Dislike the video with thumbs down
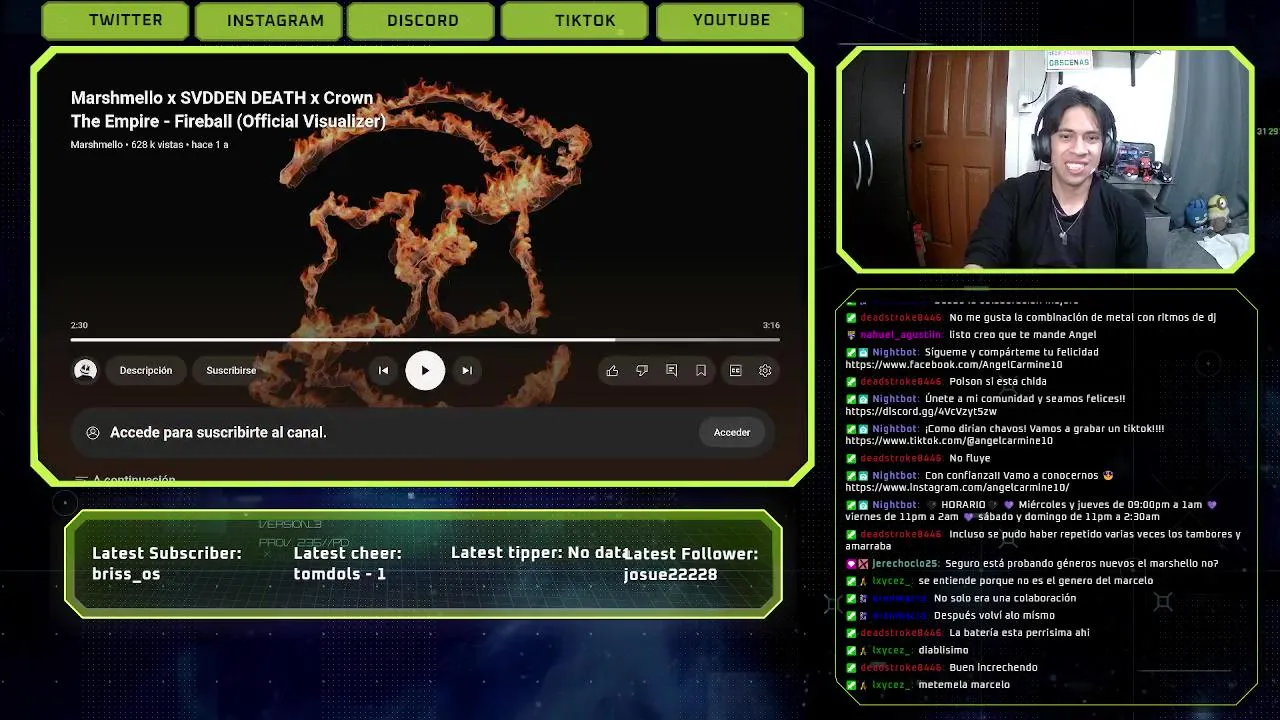 [x=642, y=370]
